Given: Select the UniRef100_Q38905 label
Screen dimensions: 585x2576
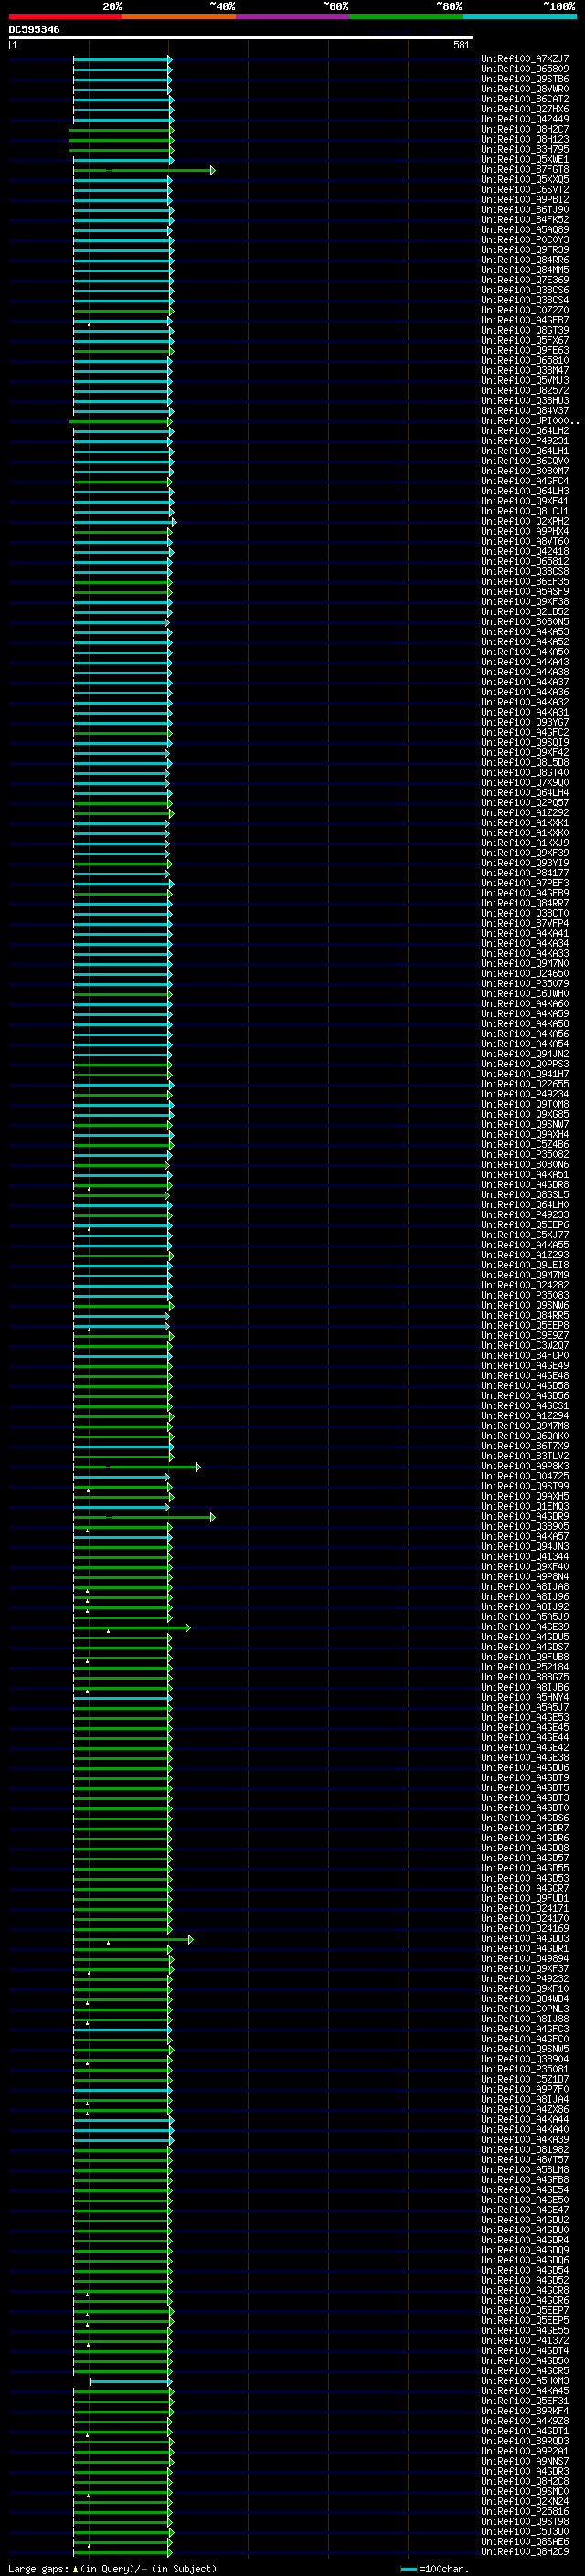Looking at the screenshot, I should click(525, 1527).
